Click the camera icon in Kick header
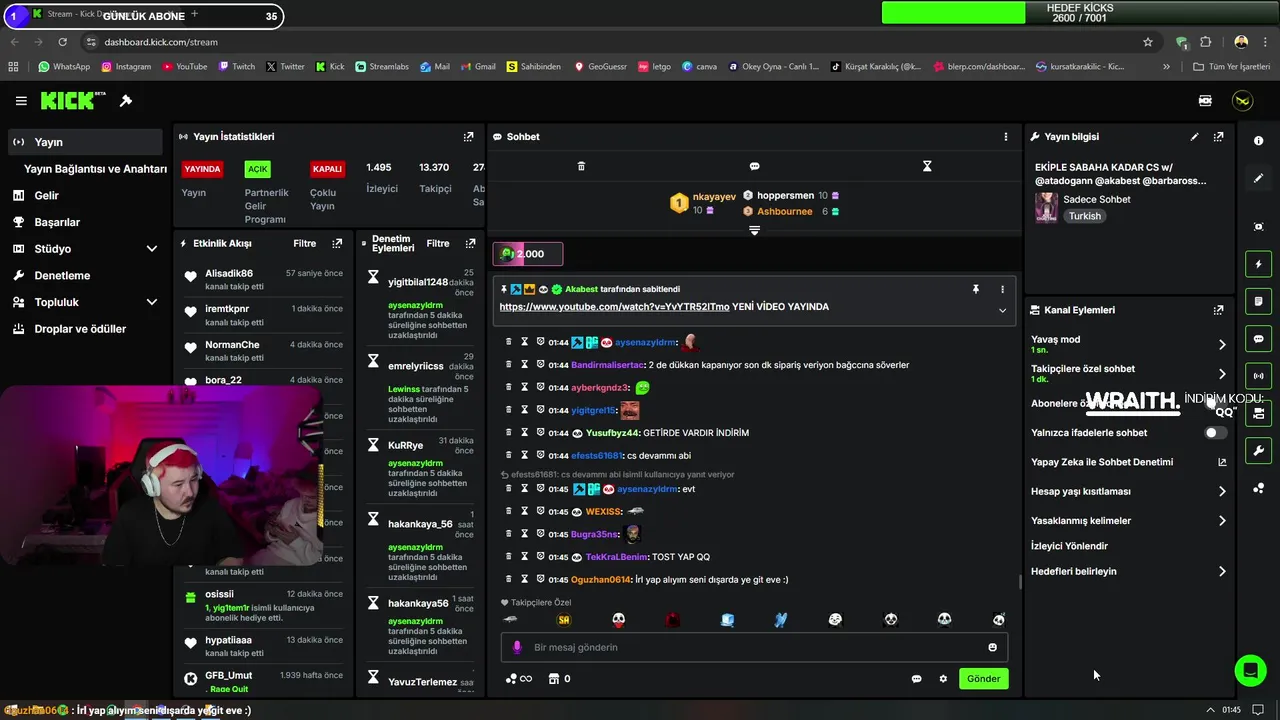This screenshot has width=1280, height=720. click(1205, 101)
